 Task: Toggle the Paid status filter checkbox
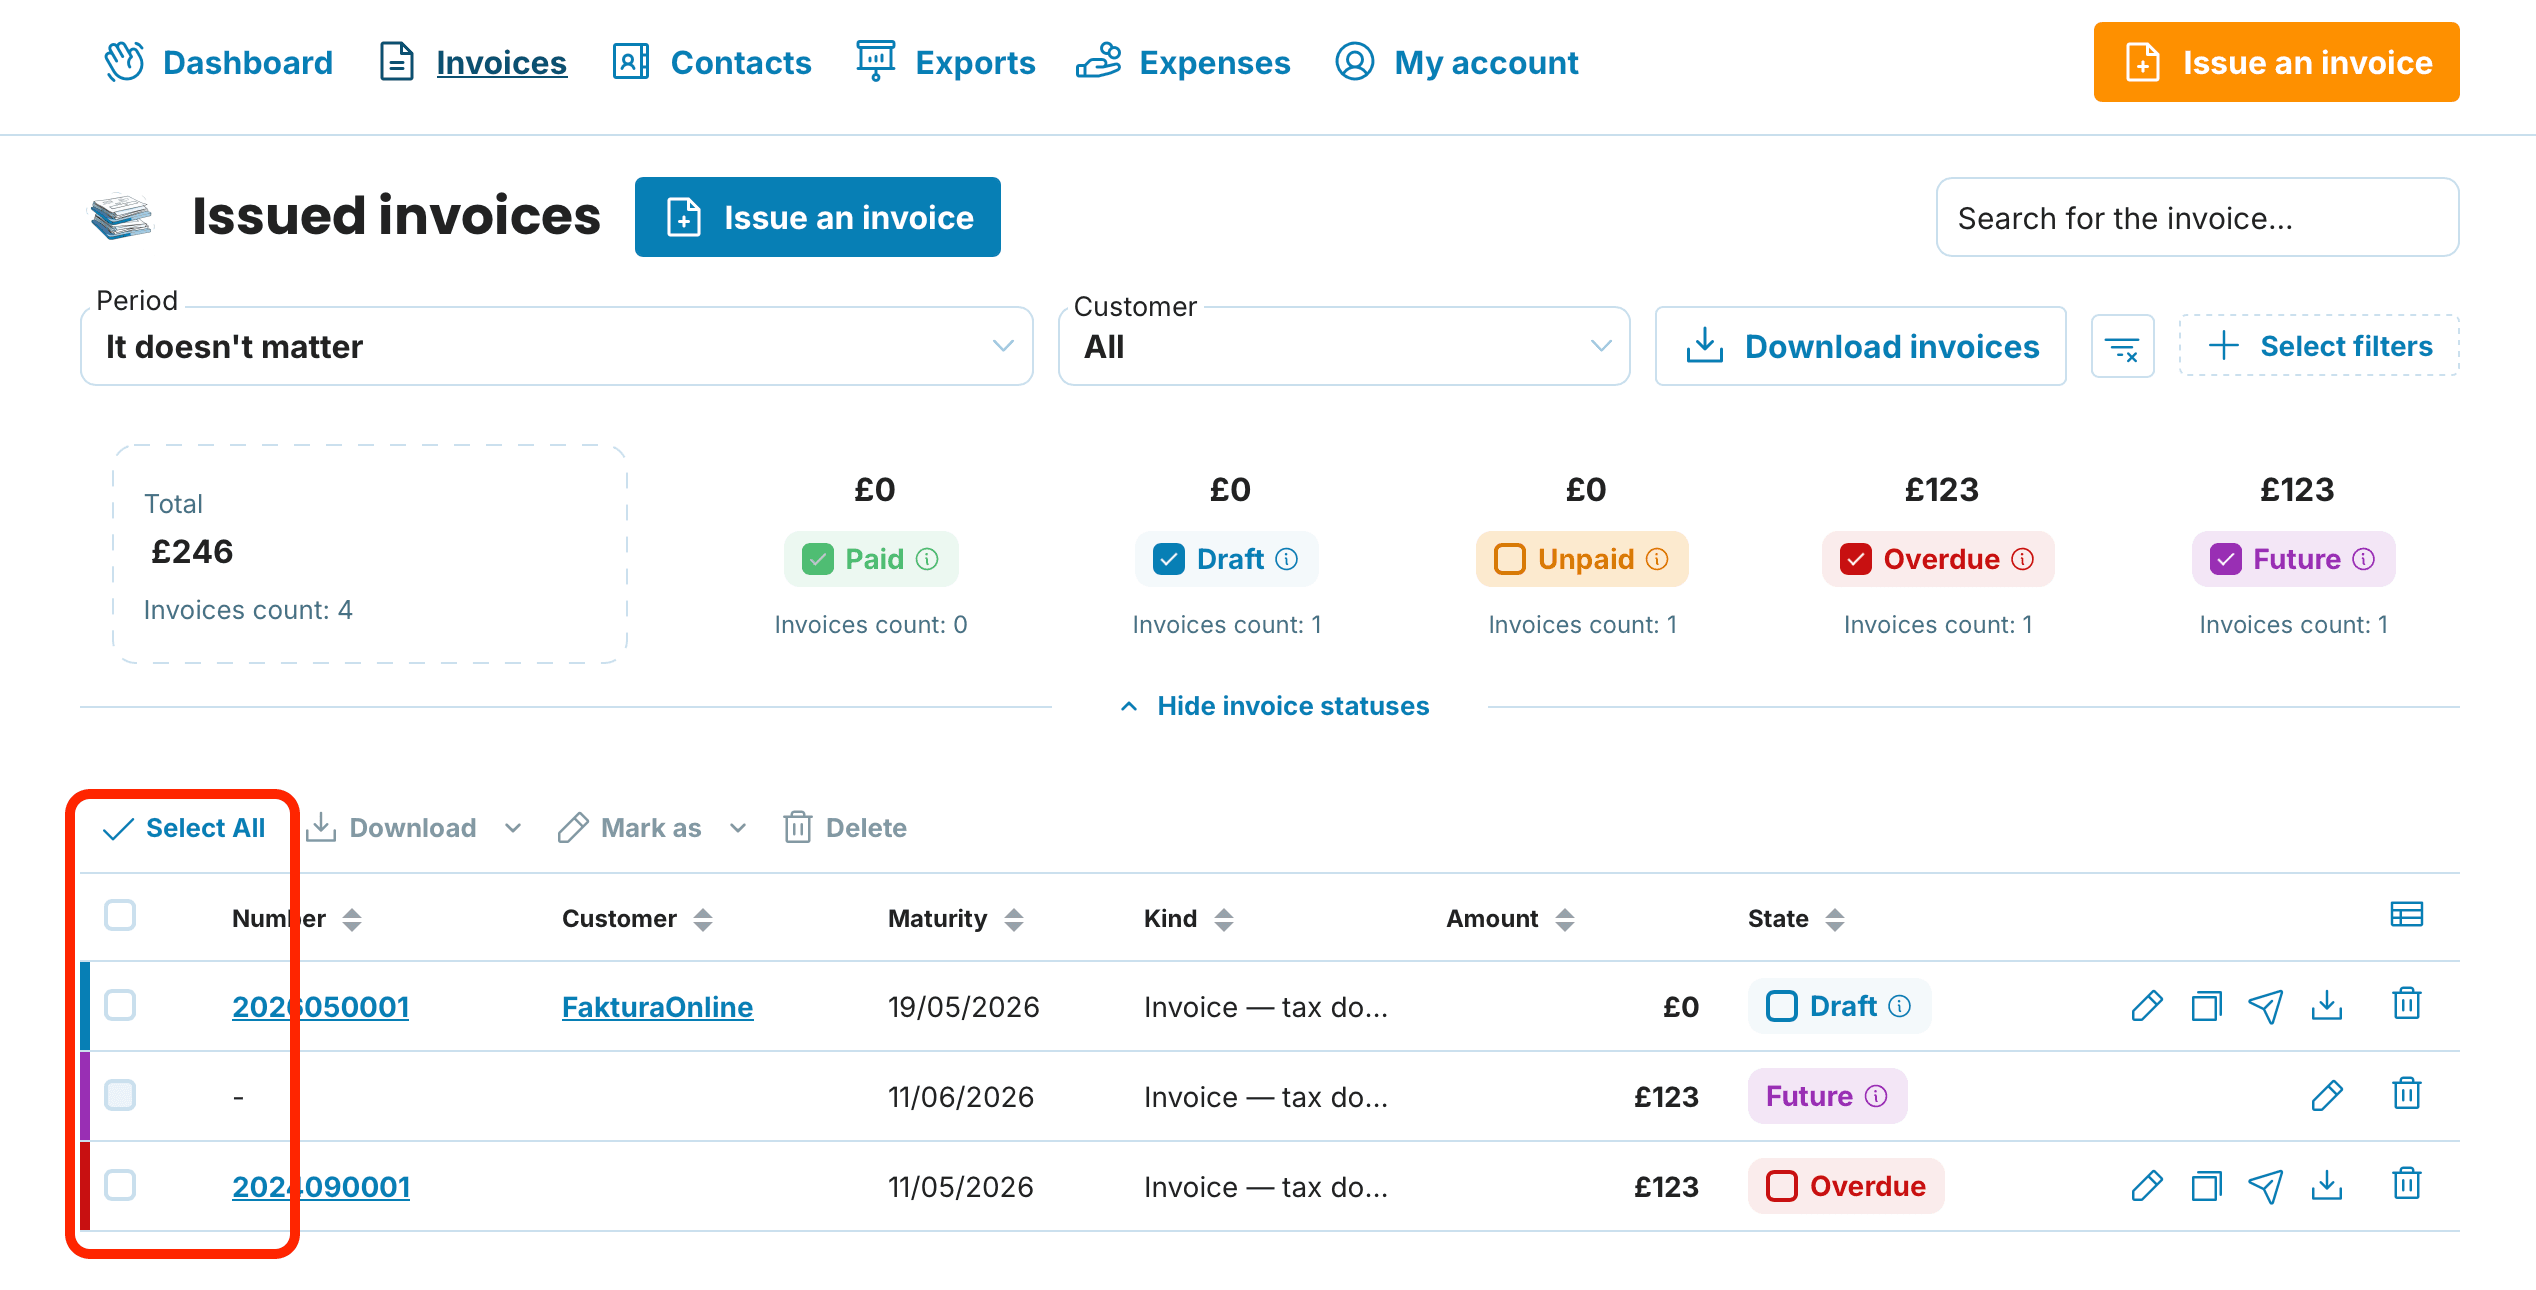[x=818, y=559]
